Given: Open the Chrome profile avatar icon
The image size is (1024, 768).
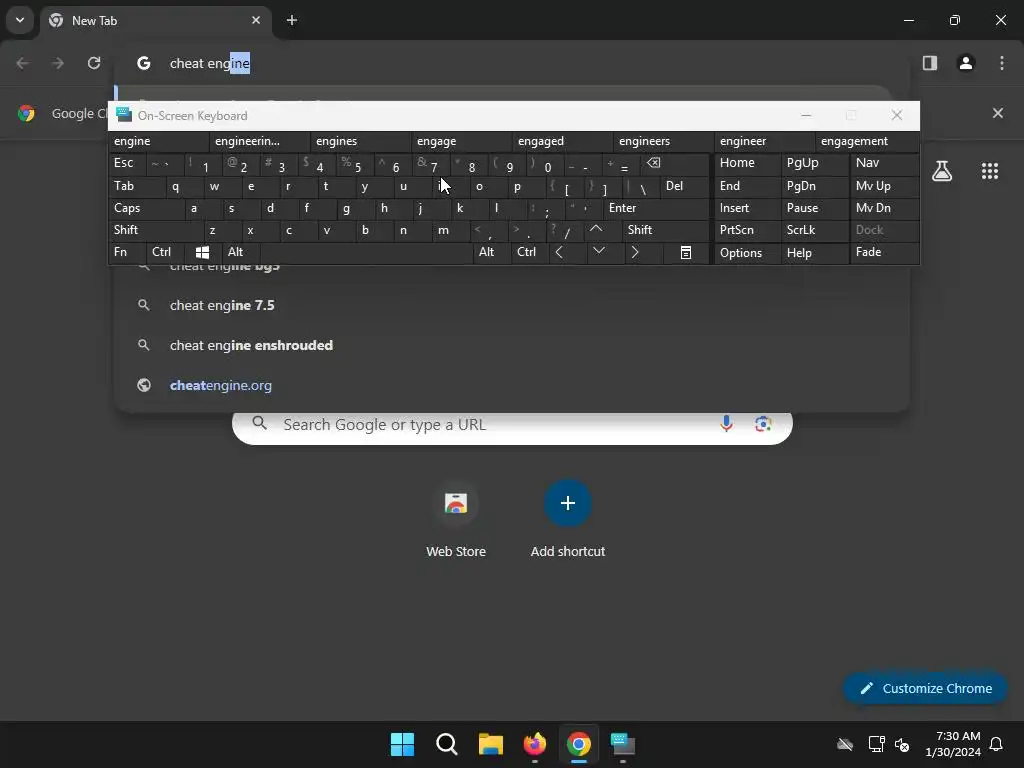Looking at the screenshot, I should tap(966, 63).
